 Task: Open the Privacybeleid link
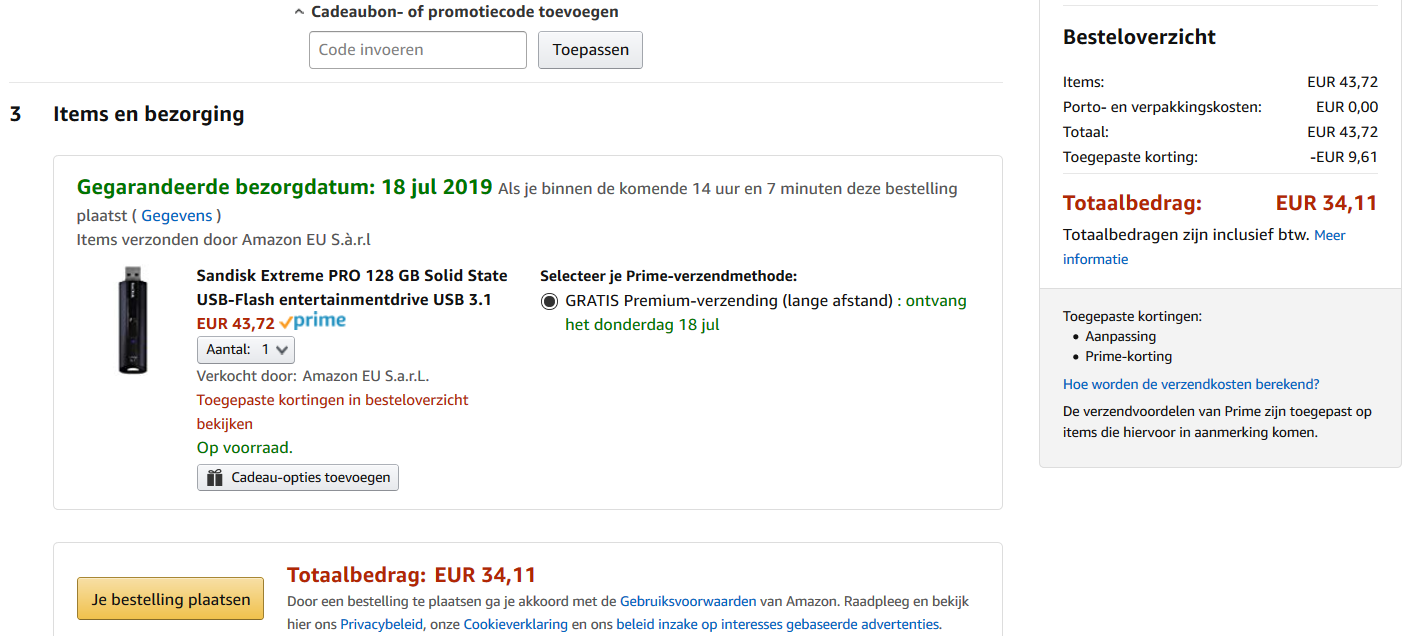(381, 624)
